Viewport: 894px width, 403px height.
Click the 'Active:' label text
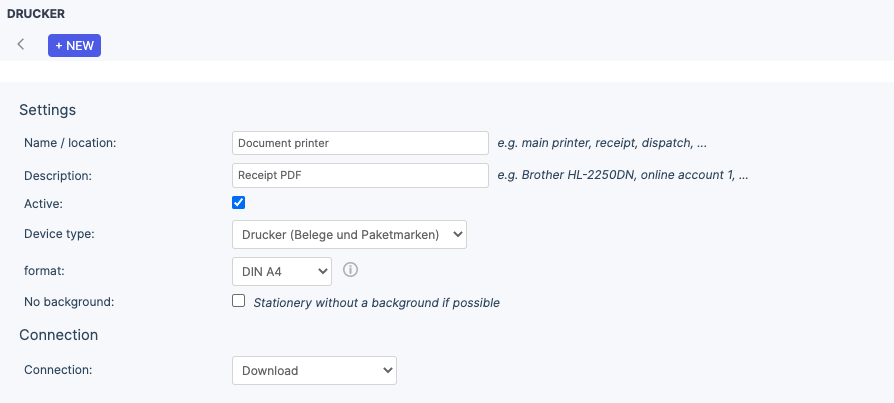click(43, 204)
